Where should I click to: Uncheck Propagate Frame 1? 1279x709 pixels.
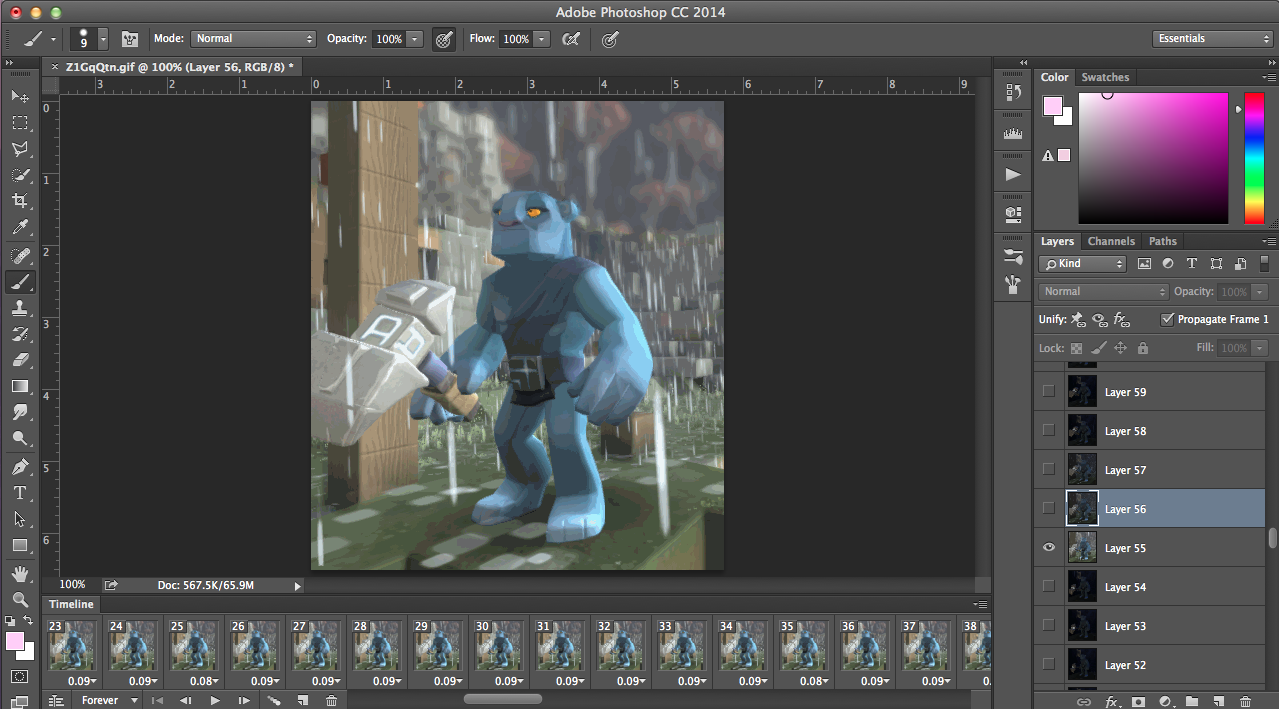click(1167, 319)
